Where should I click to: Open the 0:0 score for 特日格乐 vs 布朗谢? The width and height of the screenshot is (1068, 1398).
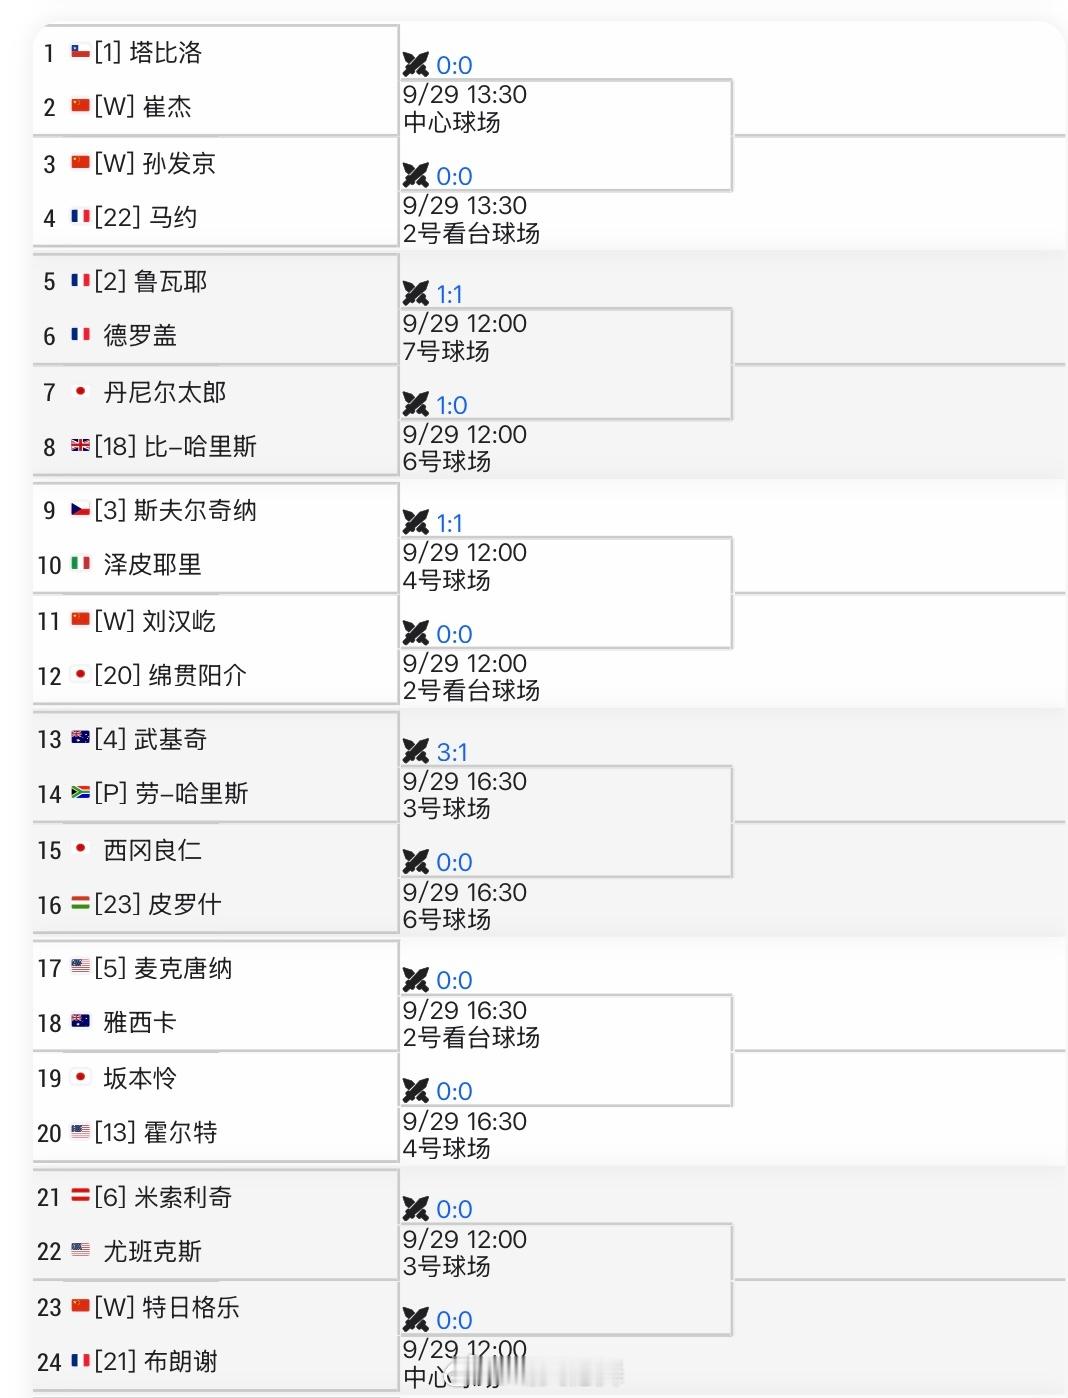tap(454, 1320)
